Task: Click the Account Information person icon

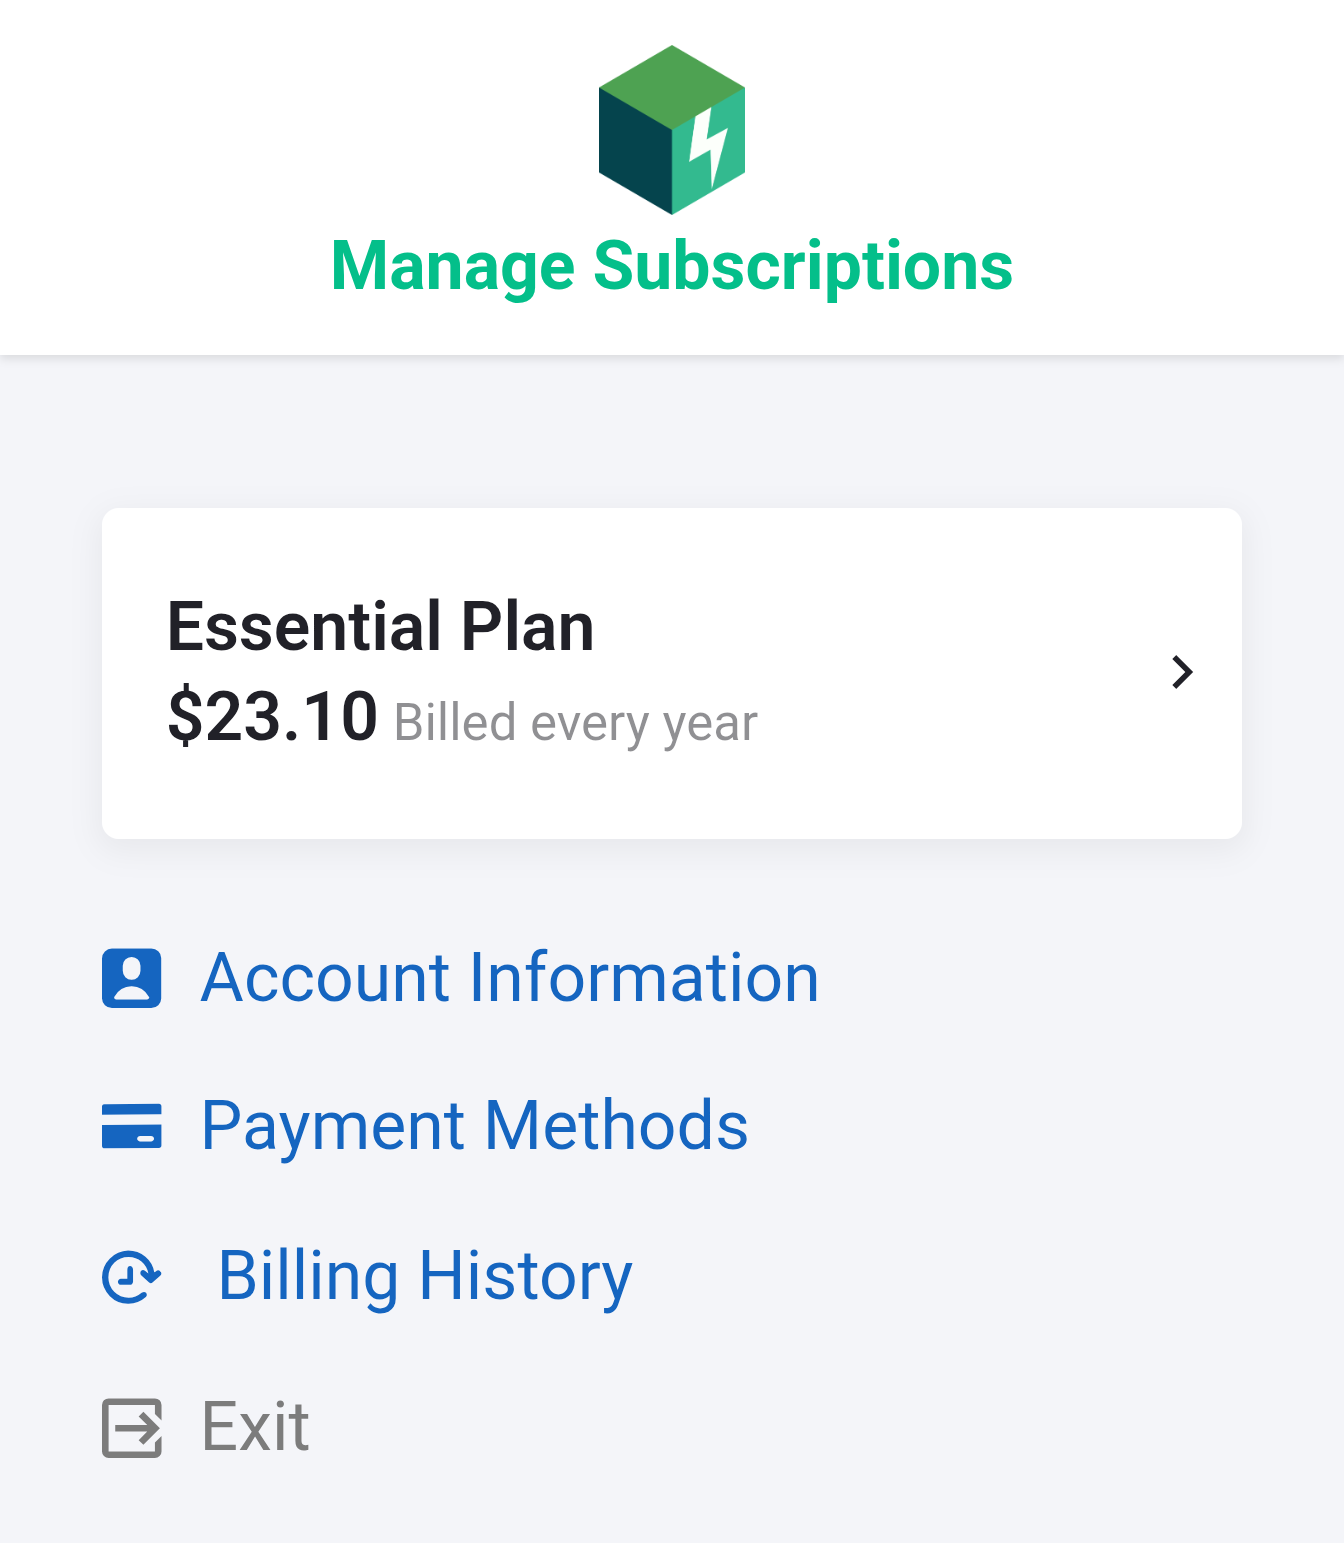Action: (131, 978)
